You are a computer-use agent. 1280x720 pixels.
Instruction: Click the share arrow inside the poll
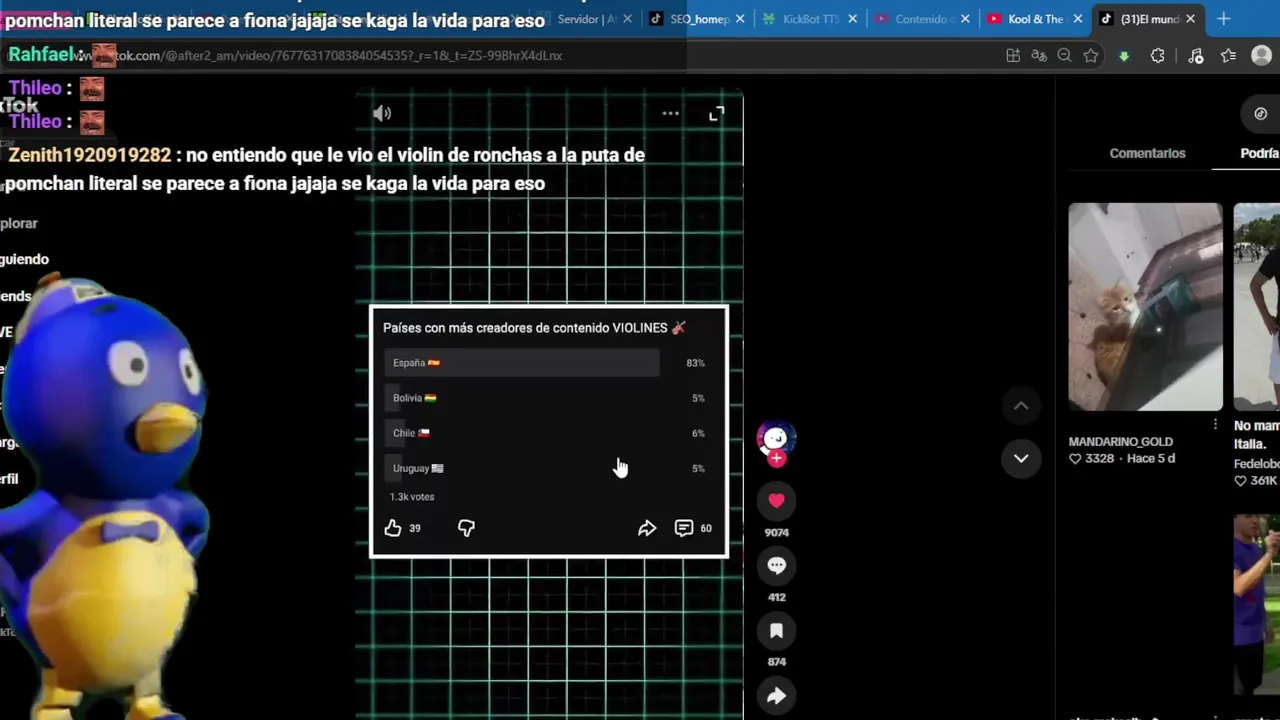click(x=647, y=528)
